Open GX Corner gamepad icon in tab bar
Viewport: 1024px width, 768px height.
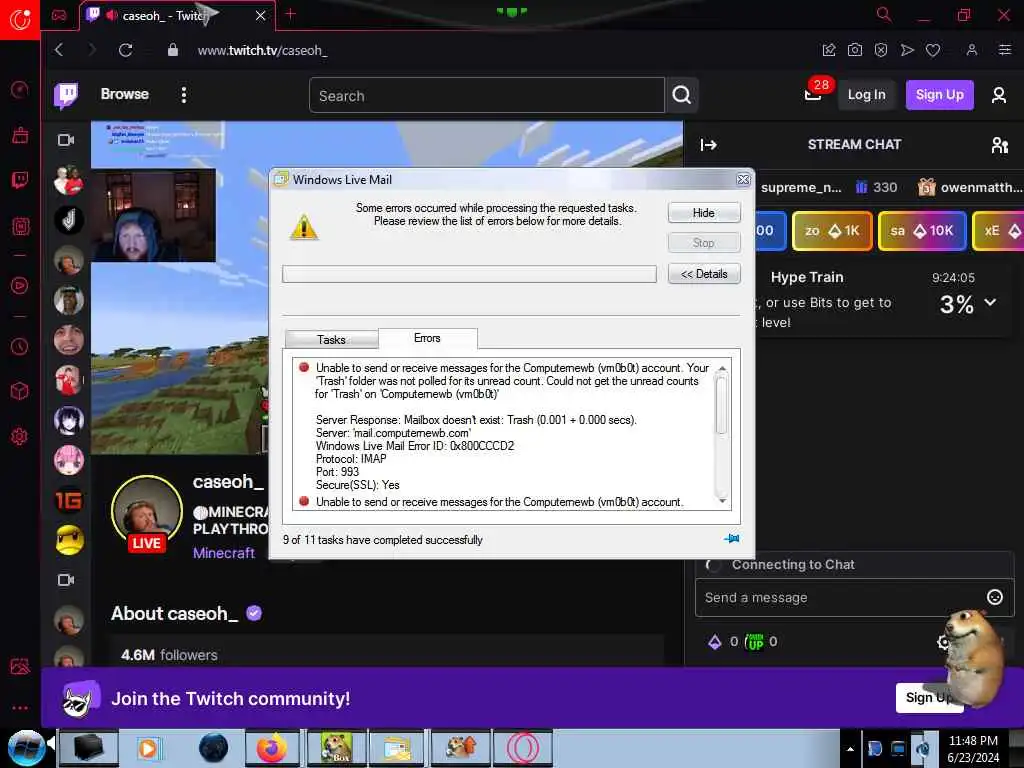(59, 15)
